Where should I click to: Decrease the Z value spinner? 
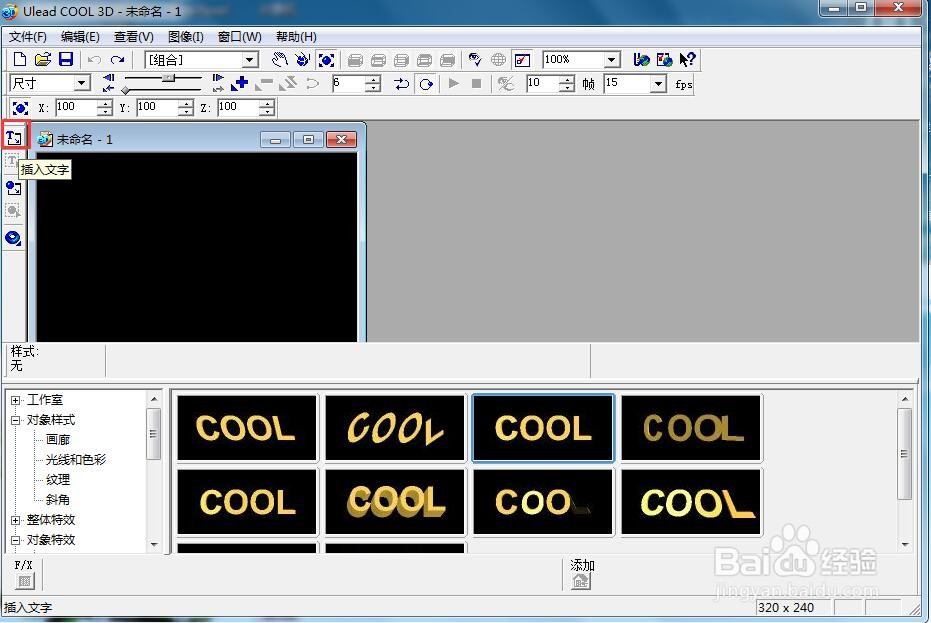[x=267, y=112]
